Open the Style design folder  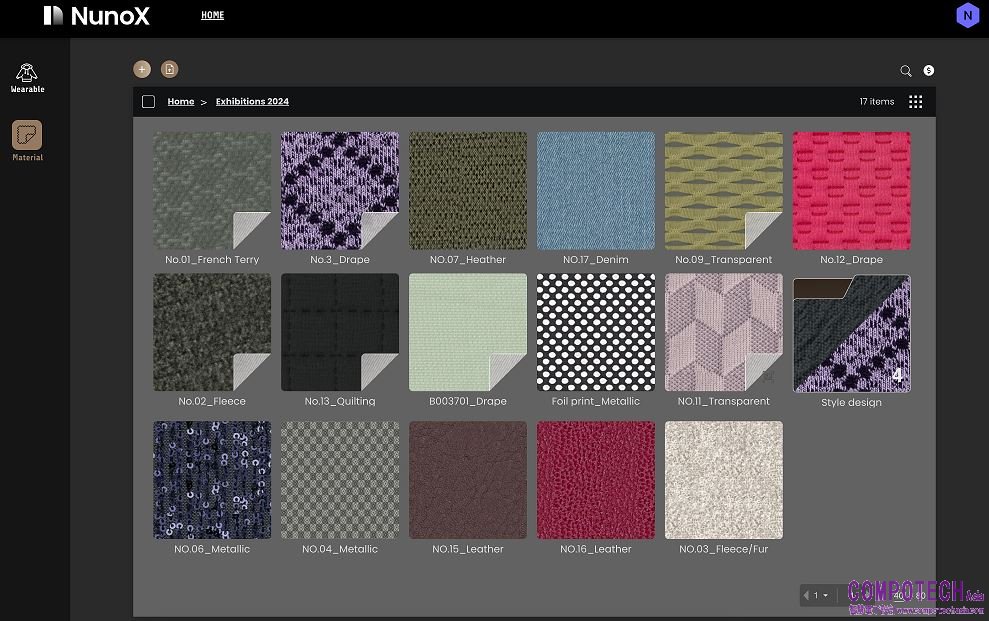coord(851,334)
